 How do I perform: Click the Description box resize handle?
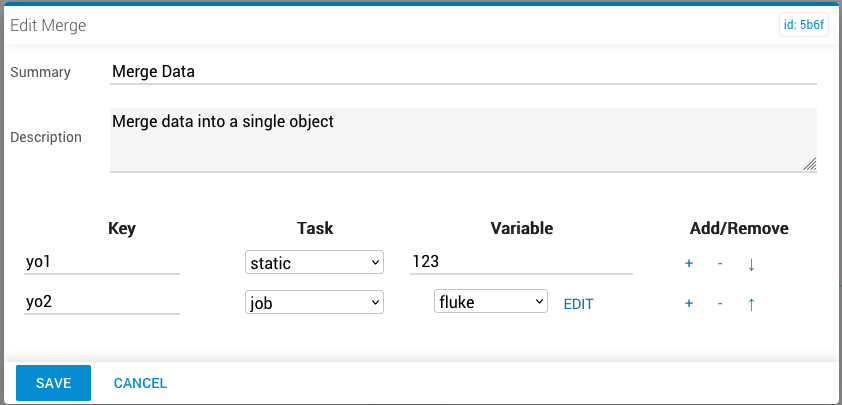point(810,165)
